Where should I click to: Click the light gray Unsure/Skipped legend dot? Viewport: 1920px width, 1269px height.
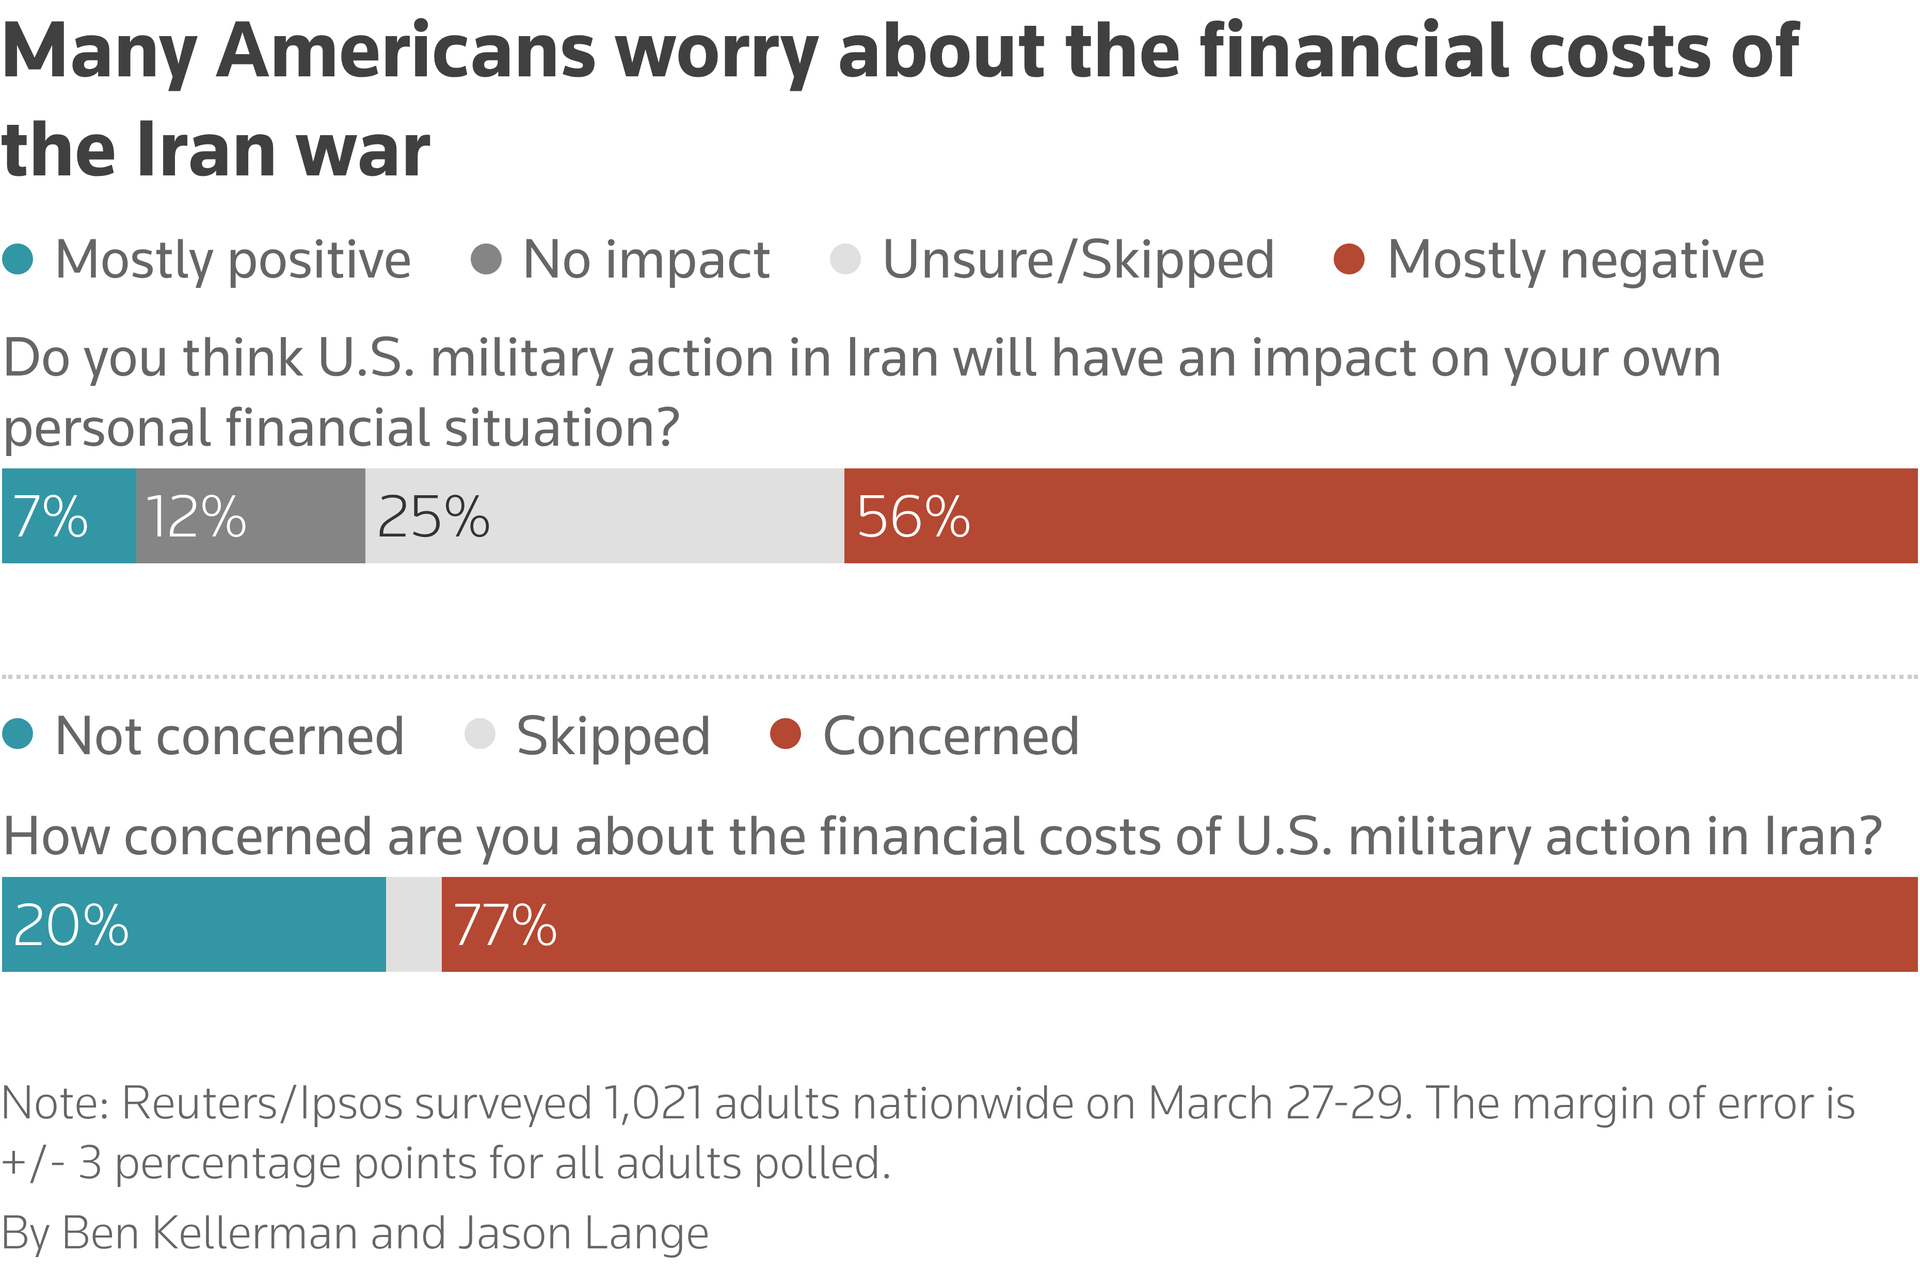(845, 260)
